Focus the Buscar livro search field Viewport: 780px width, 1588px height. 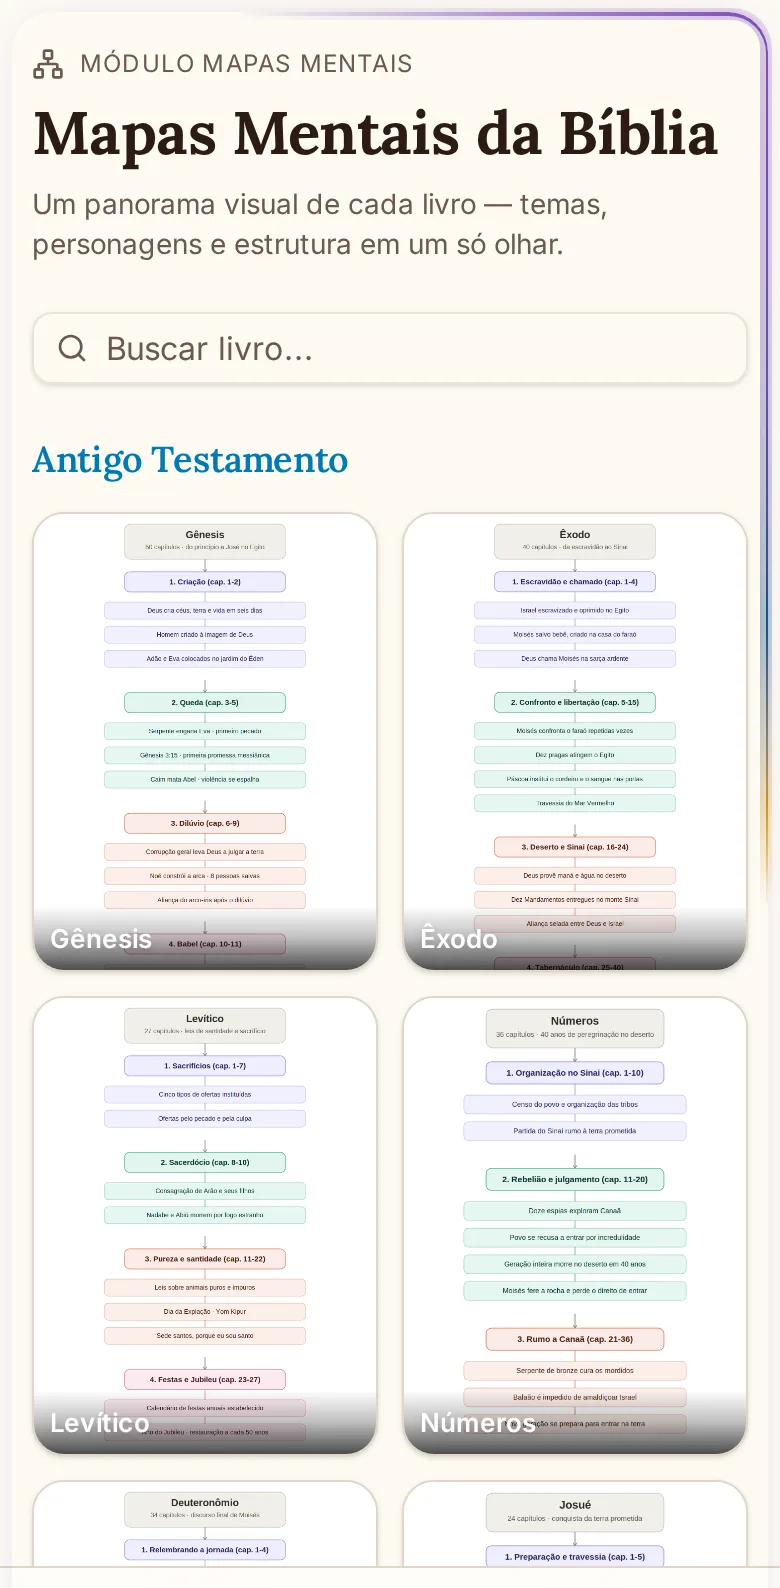[390, 348]
